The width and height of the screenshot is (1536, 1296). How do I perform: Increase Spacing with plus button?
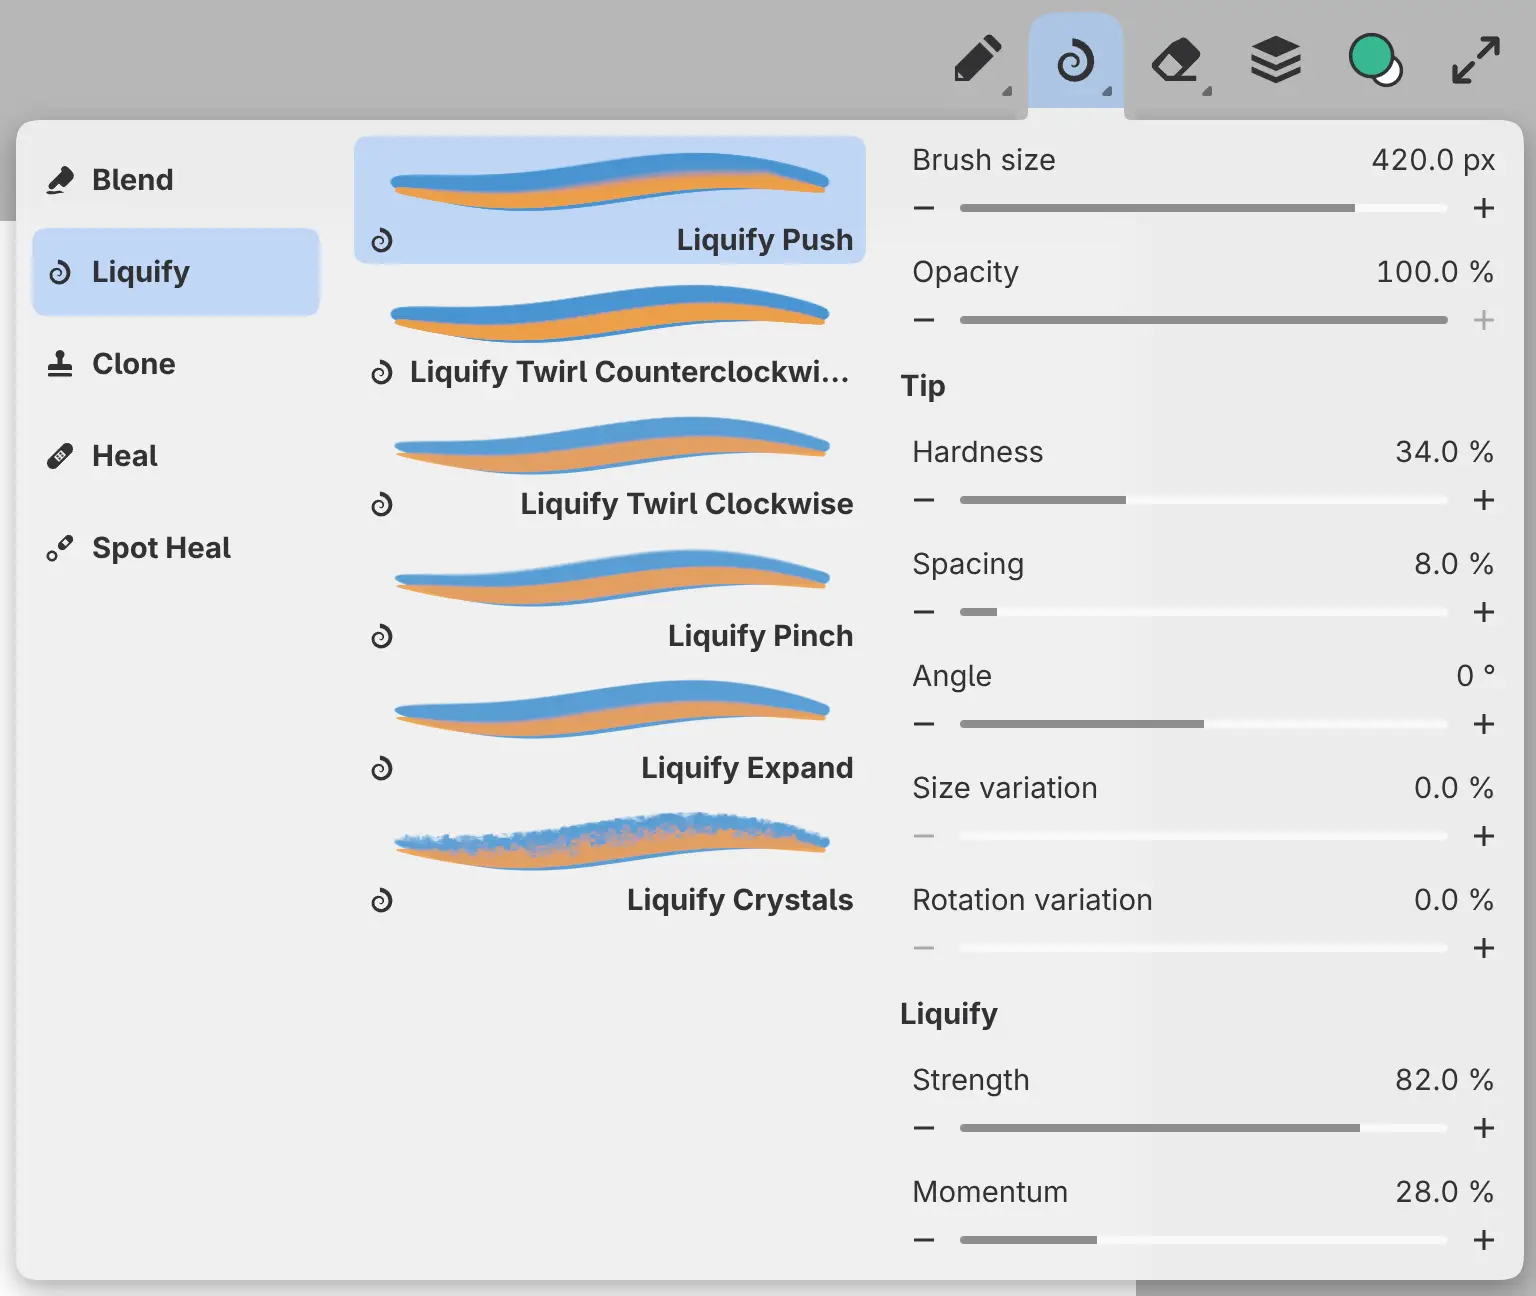(x=1484, y=612)
